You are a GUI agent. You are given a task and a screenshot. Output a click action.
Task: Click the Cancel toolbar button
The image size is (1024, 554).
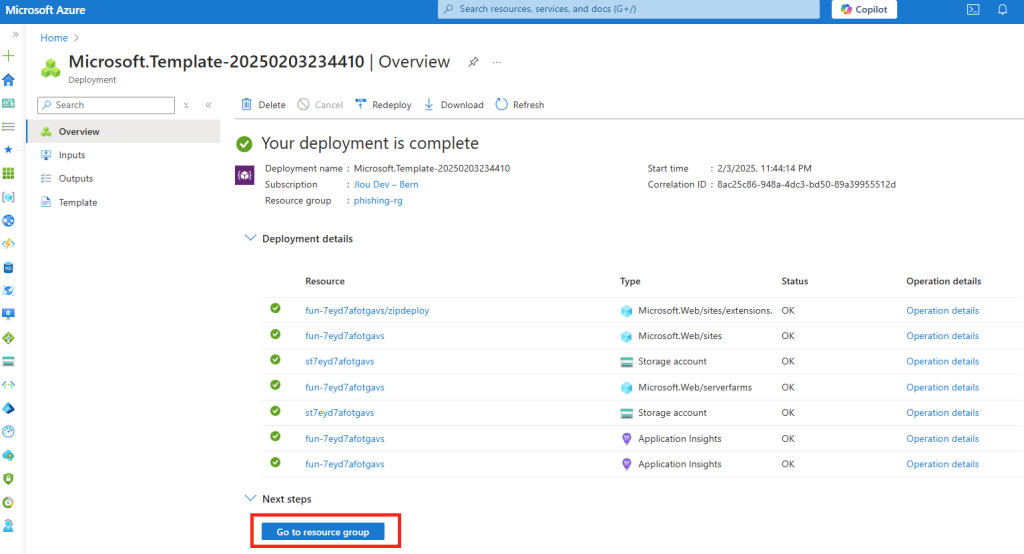click(x=320, y=105)
